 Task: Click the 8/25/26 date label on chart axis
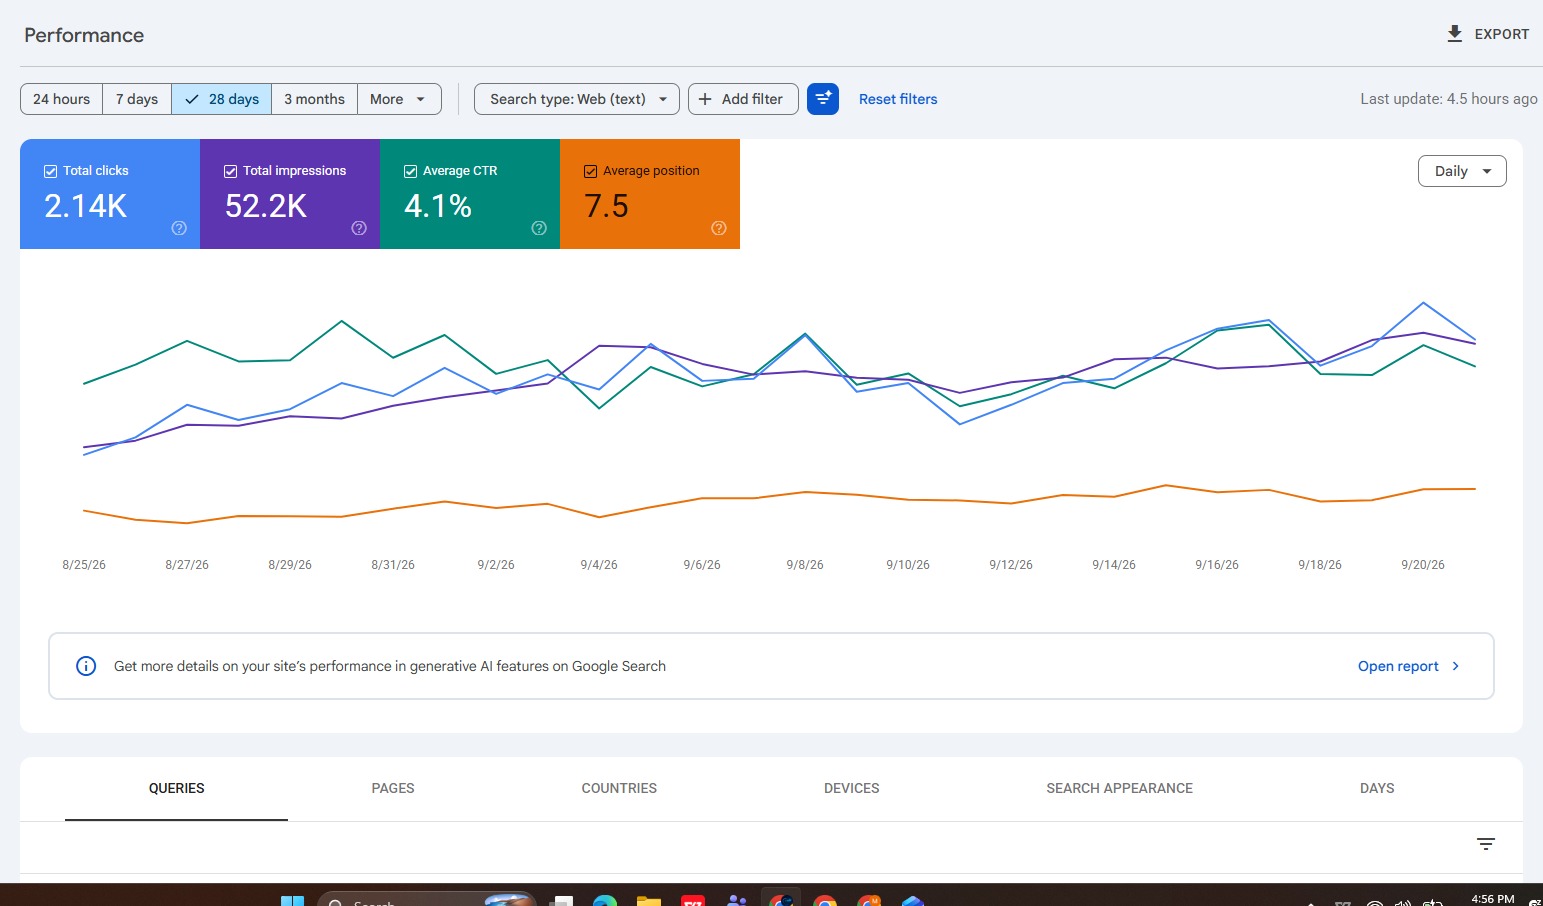coord(84,565)
